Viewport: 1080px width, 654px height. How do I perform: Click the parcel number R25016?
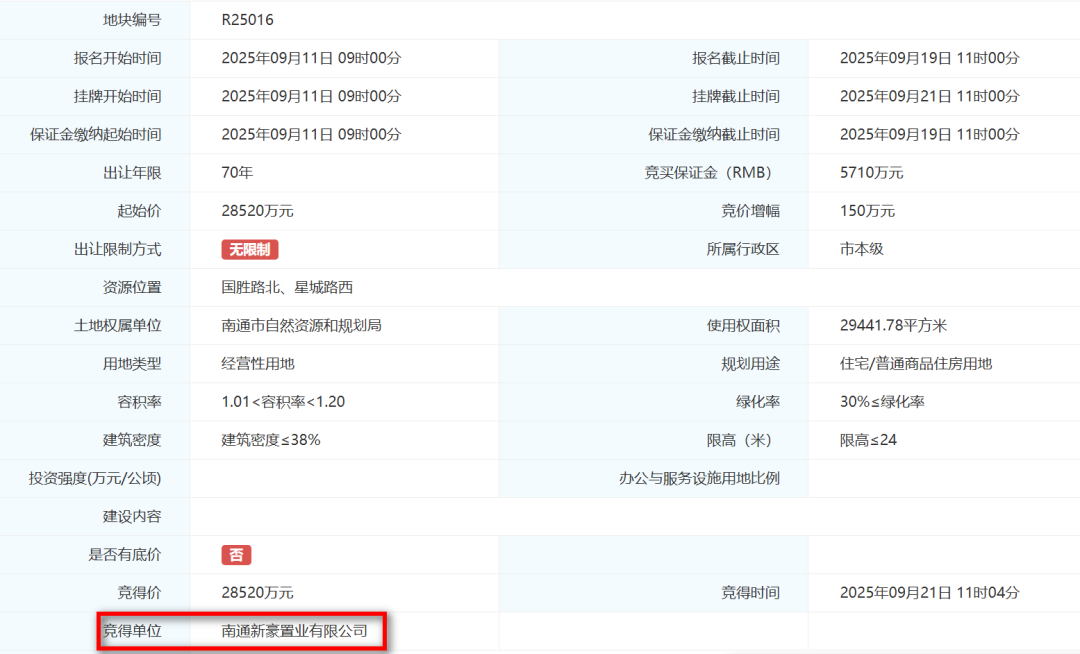coord(247,20)
